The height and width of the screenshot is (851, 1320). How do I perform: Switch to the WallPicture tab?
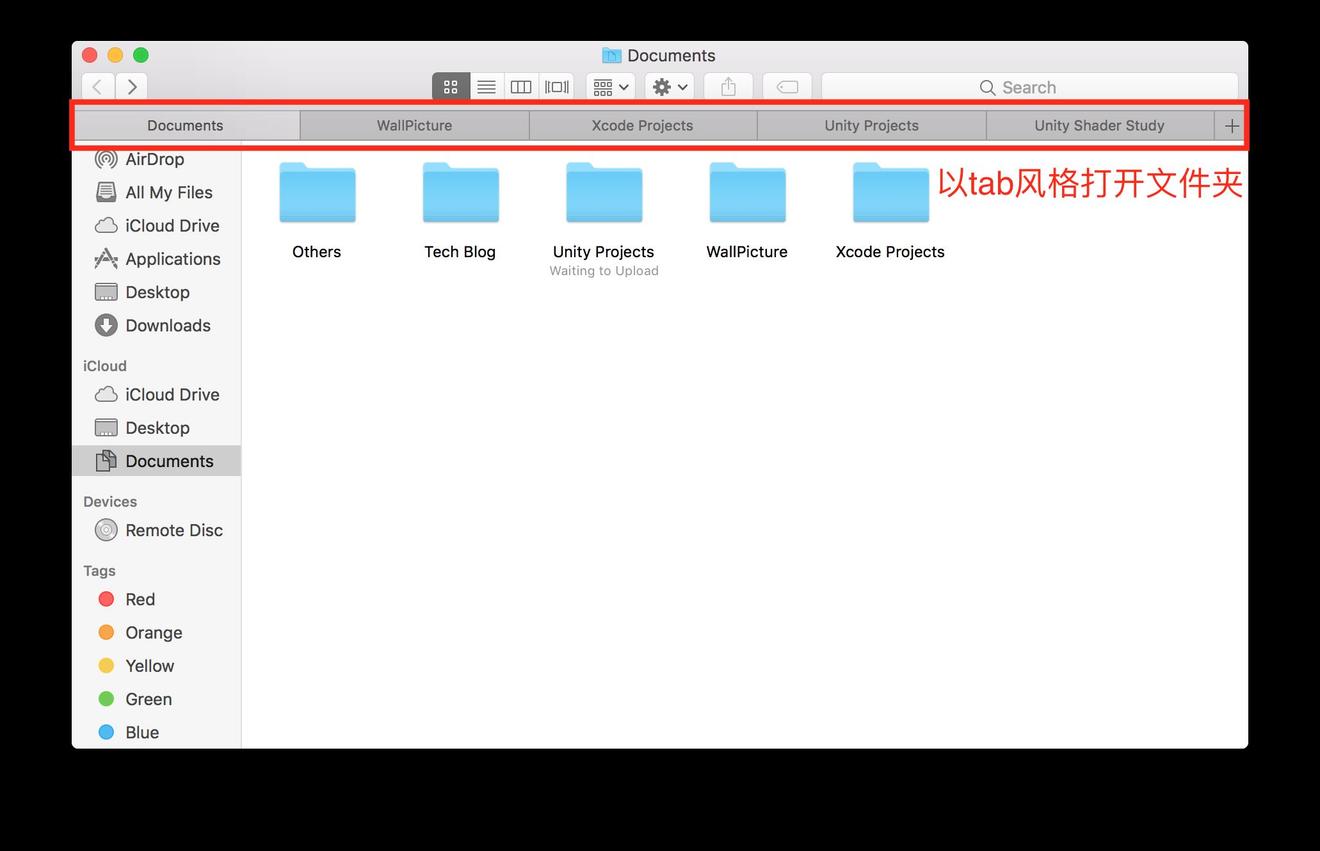[414, 125]
